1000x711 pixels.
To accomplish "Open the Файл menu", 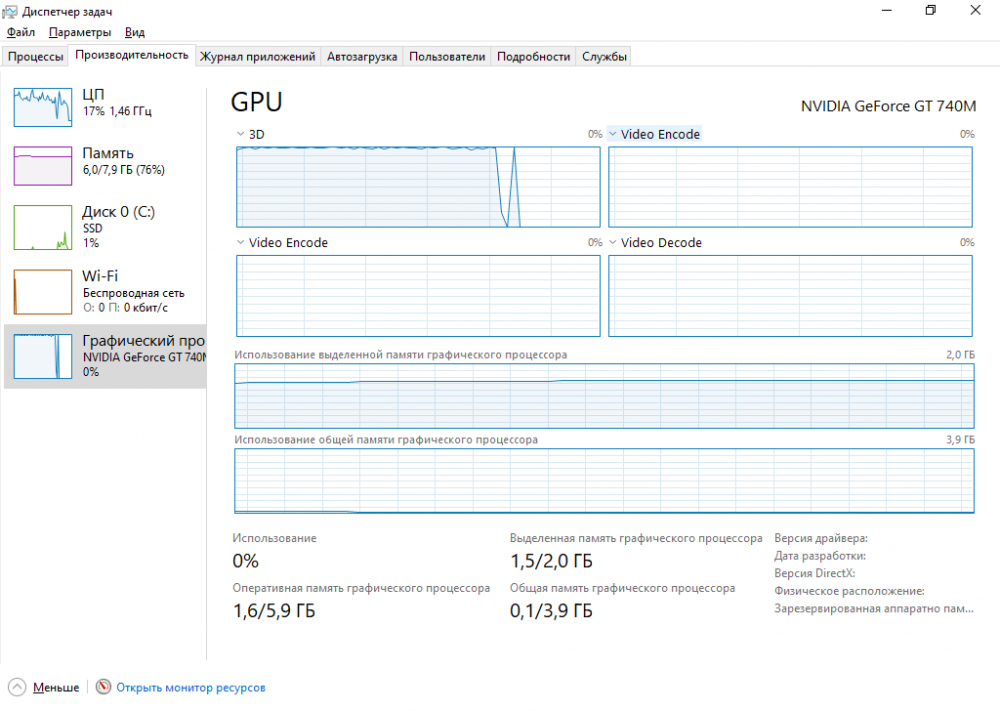I will [20, 32].
